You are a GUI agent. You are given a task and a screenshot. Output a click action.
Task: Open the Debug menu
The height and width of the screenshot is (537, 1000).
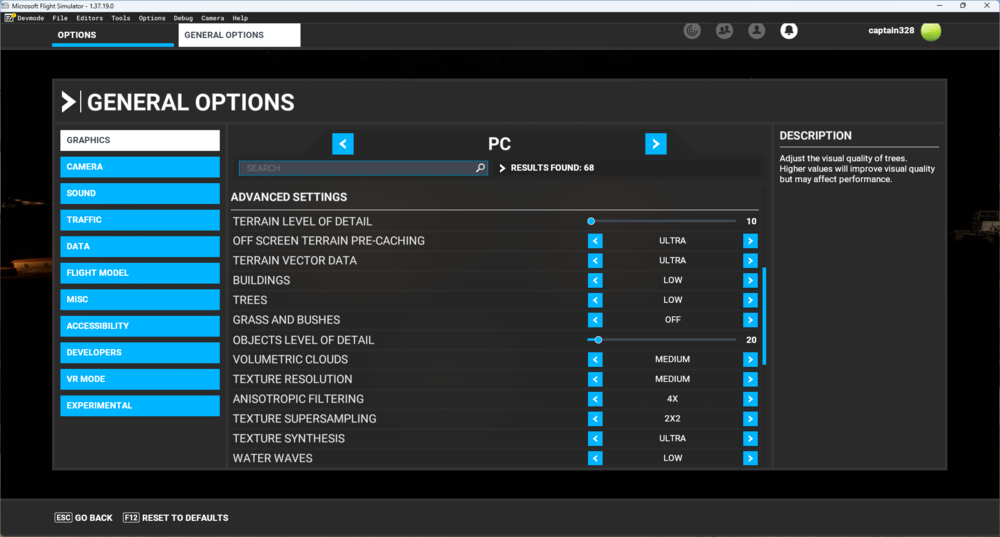tap(183, 18)
